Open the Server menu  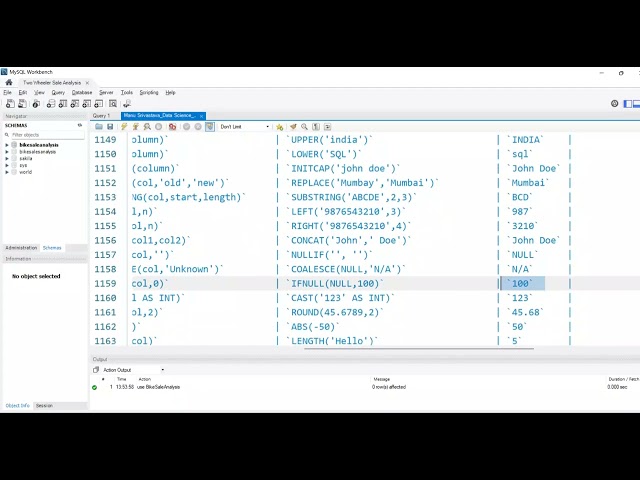106,93
